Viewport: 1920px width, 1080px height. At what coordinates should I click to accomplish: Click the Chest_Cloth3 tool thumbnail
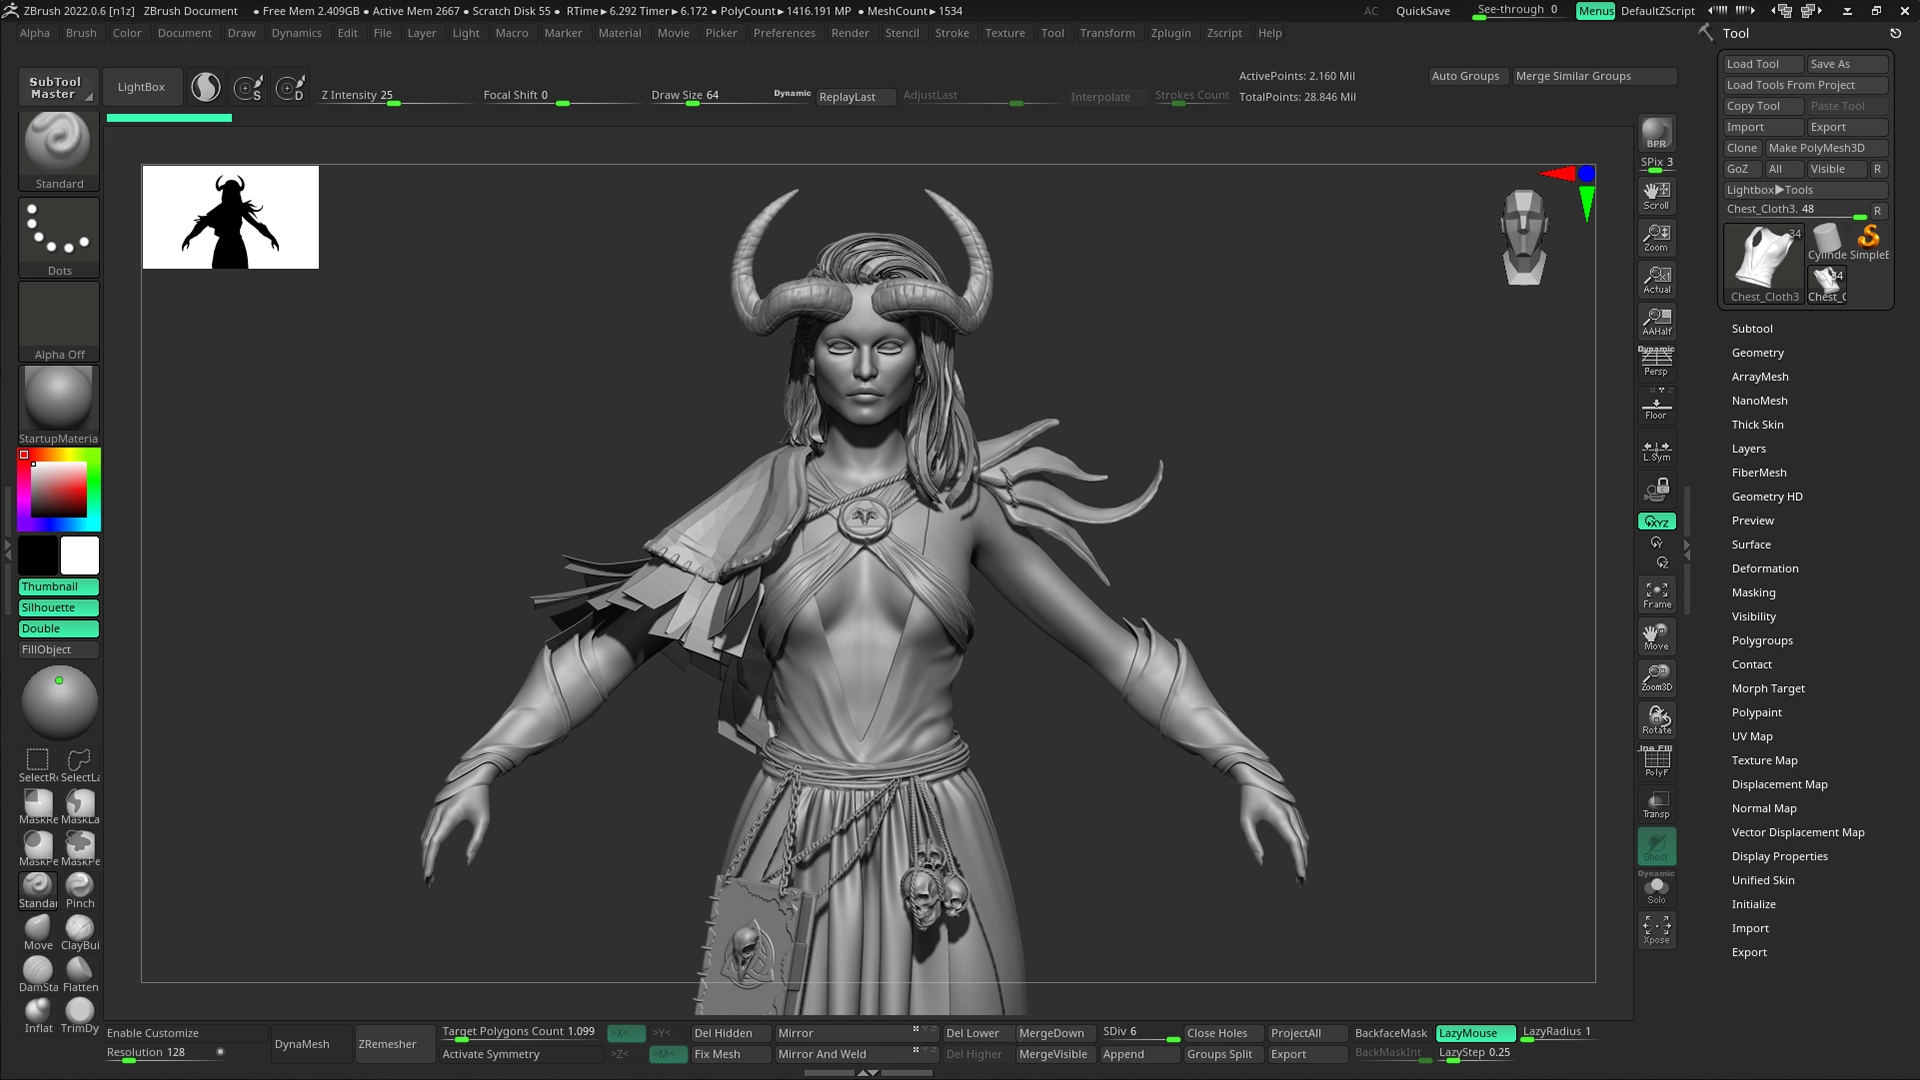point(1764,264)
